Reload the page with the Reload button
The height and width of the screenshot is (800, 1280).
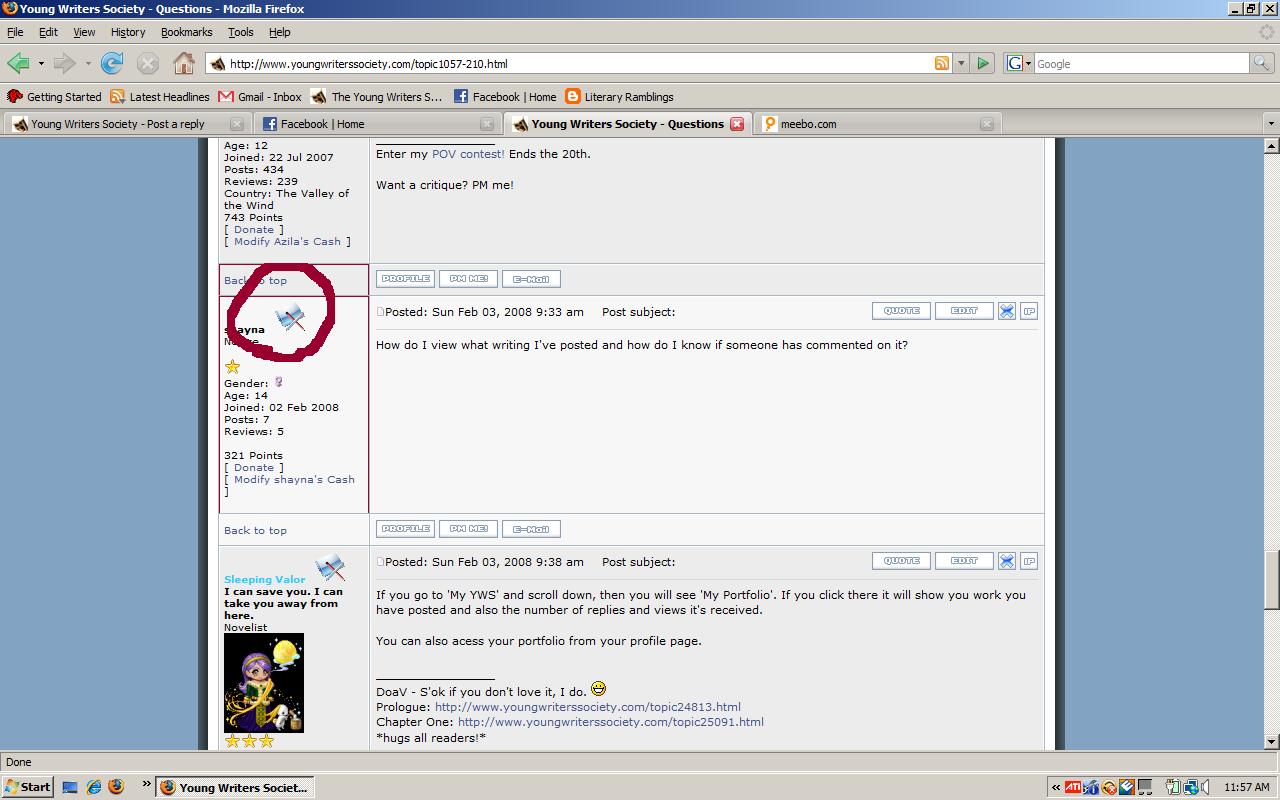[112, 63]
